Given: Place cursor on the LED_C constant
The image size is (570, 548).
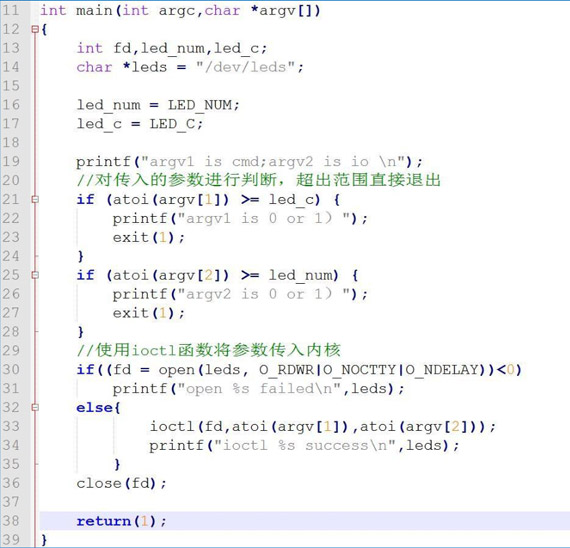Looking at the screenshot, I should [172, 124].
